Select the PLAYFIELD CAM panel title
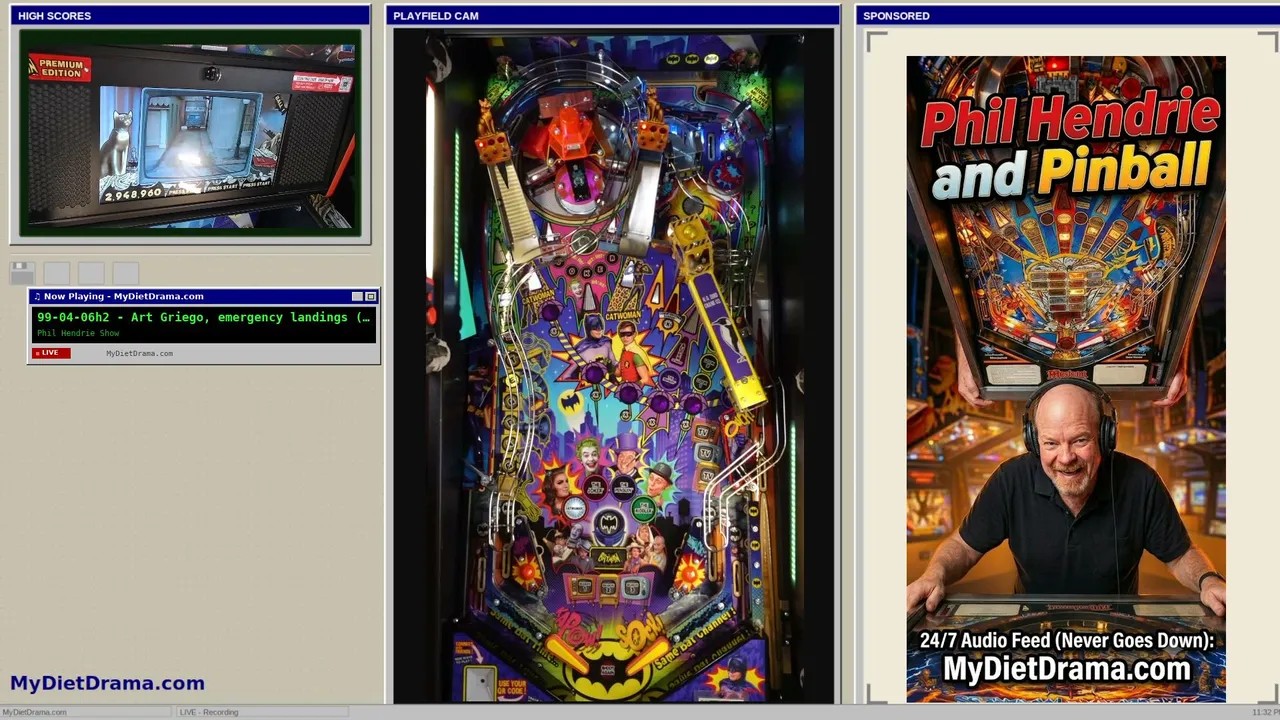The height and width of the screenshot is (720, 1280). 436,16
